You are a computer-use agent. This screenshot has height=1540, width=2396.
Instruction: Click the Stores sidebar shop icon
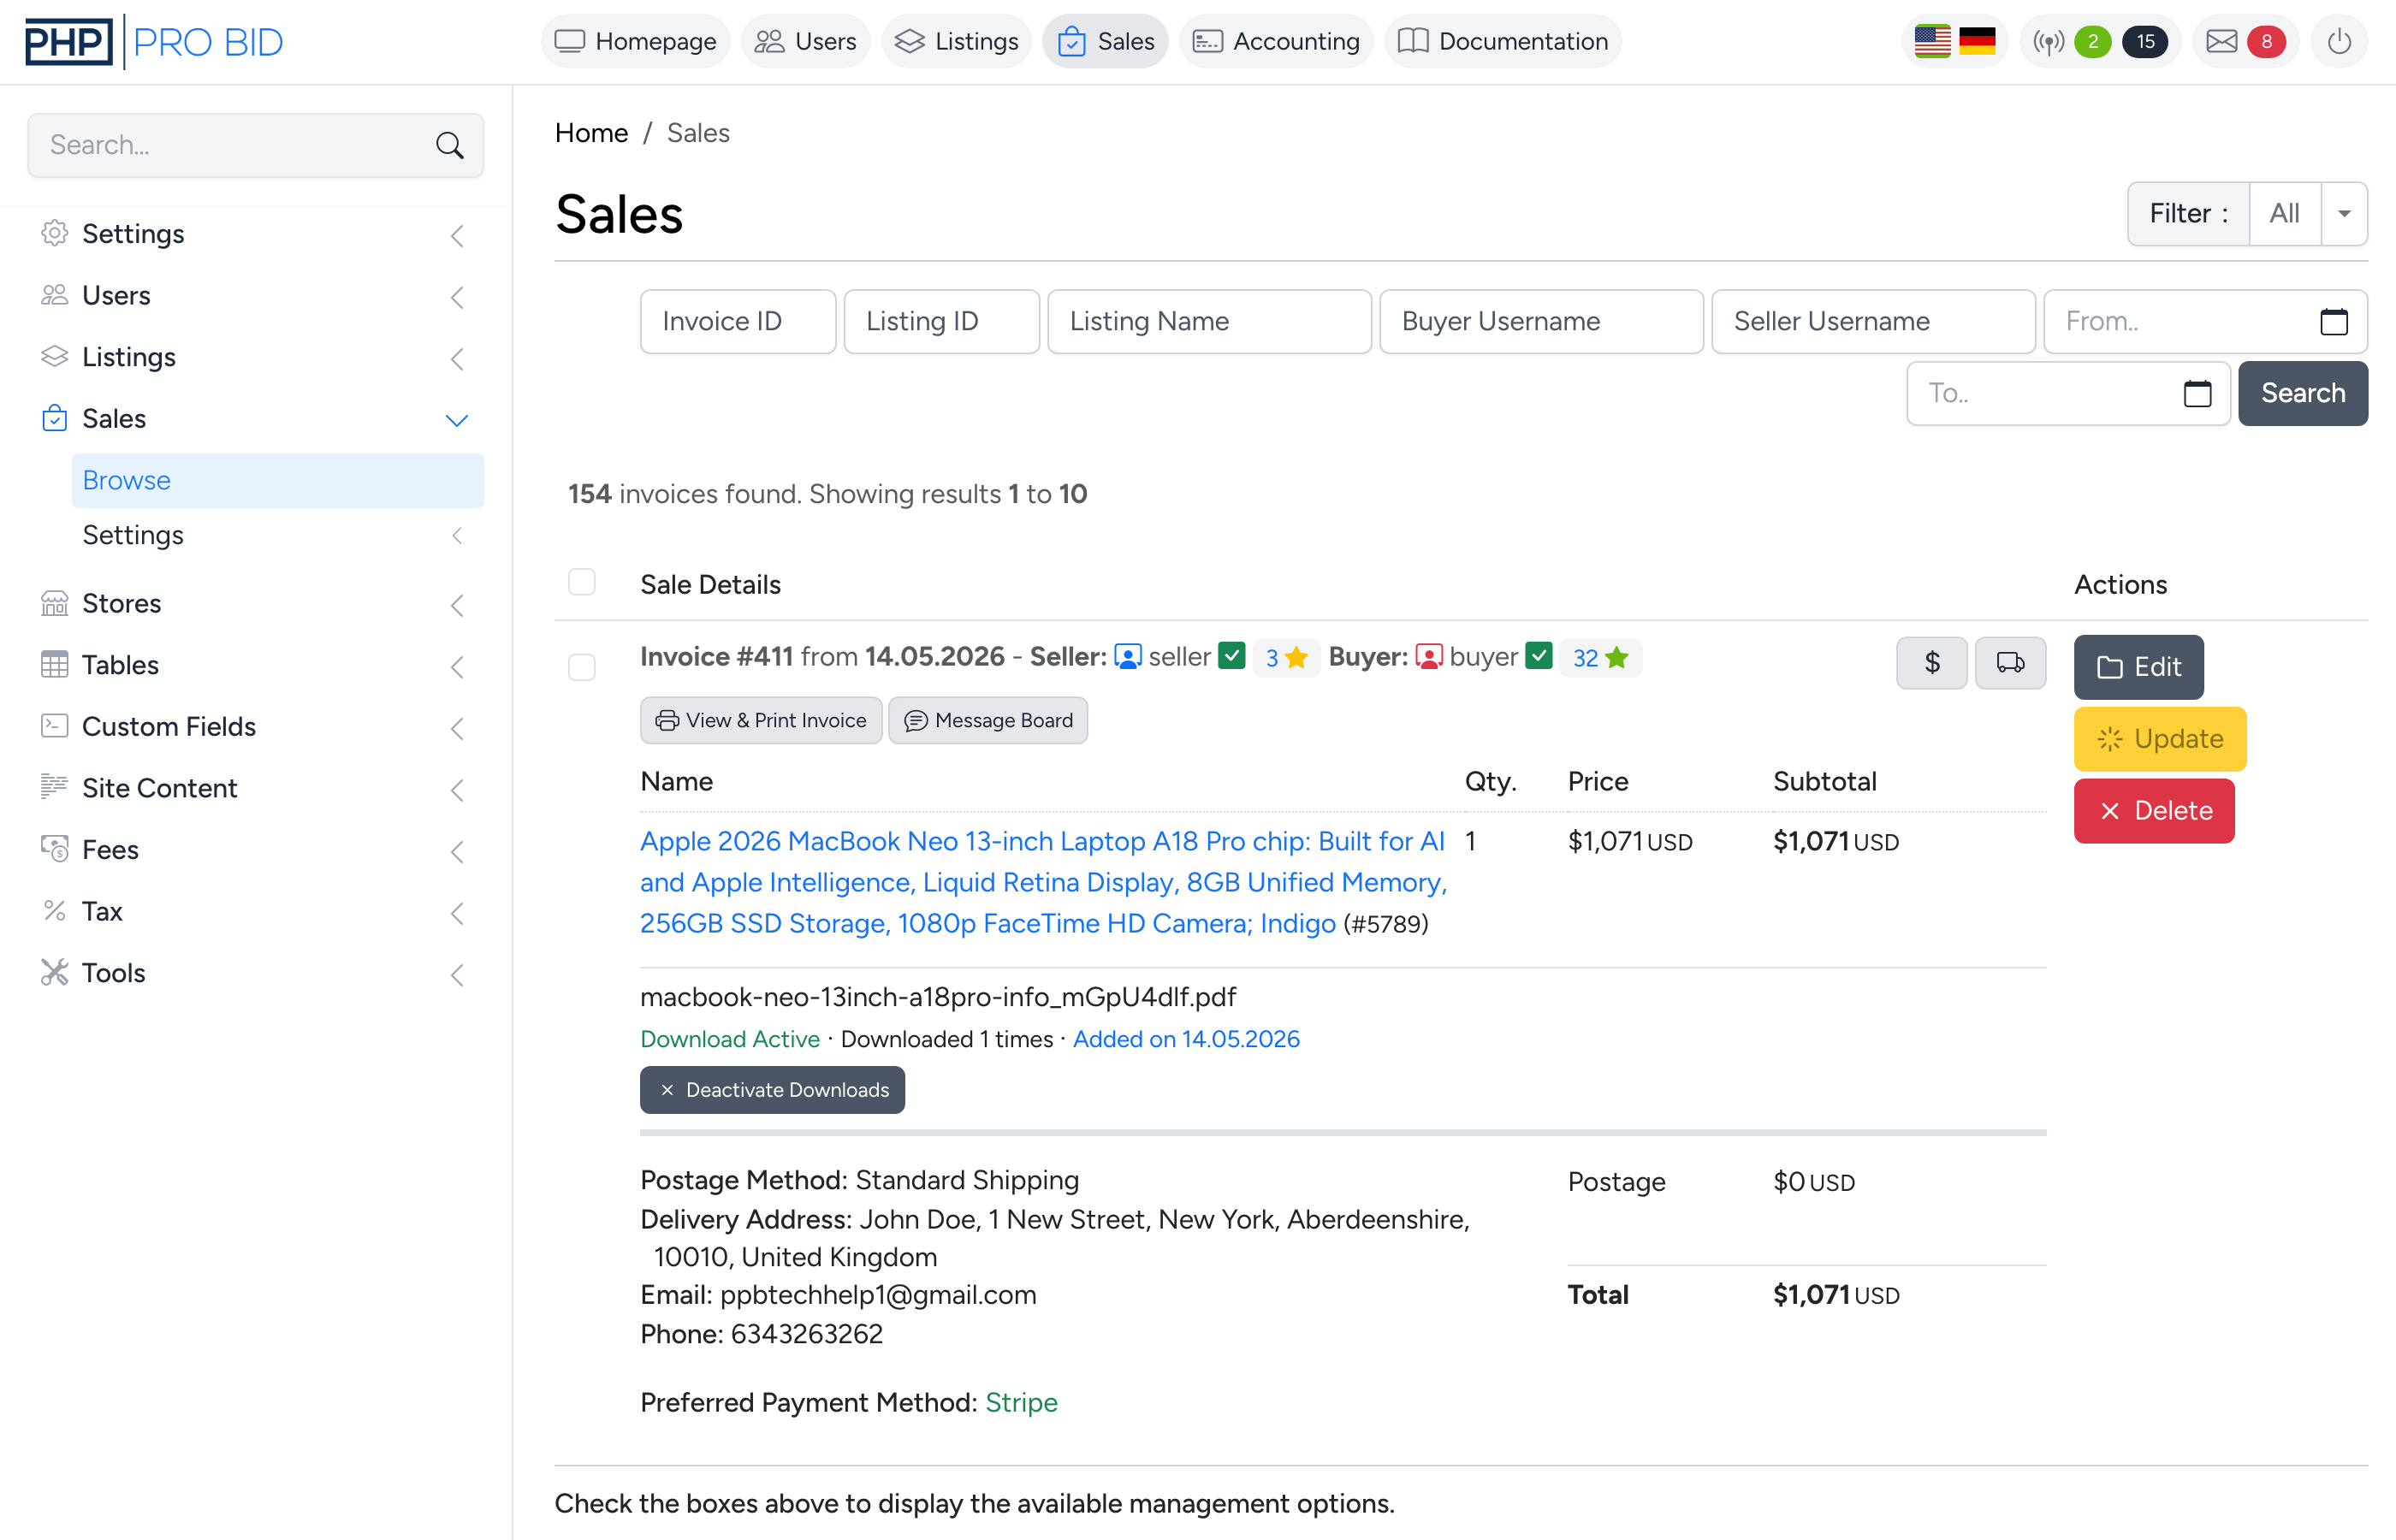coord(54,604)
